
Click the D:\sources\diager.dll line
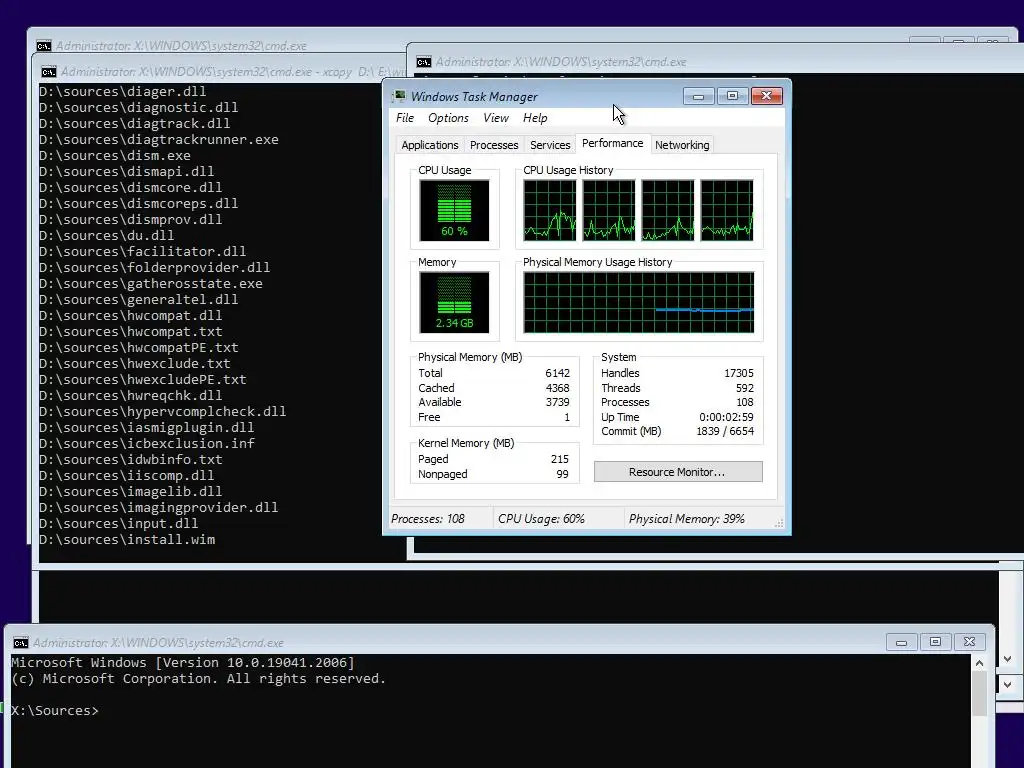(x=123, y=91)
